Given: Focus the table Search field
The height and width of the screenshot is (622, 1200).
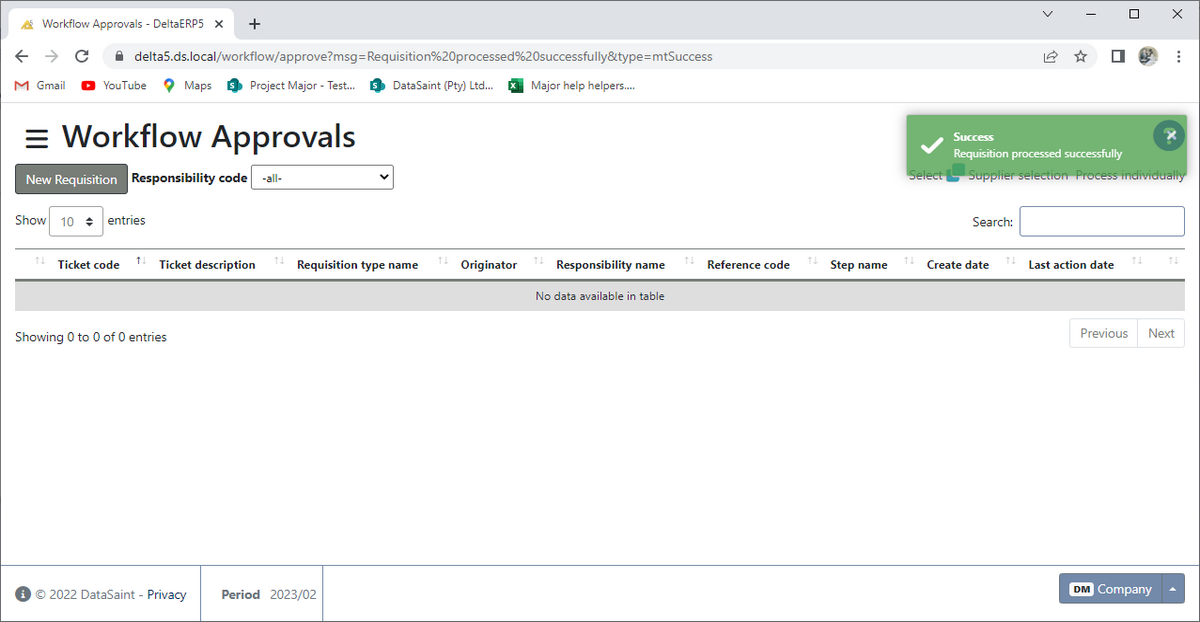Looking at the screenshot, I should click(1102, 221).
